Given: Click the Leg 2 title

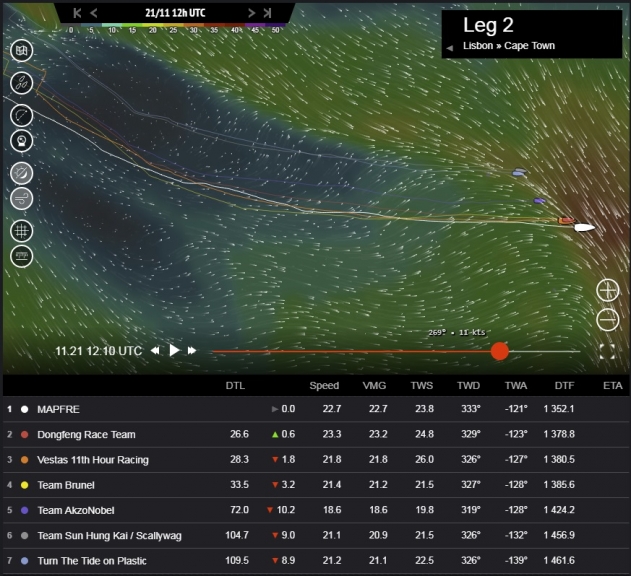Looking at the screenshot, I should click(488, 25).
